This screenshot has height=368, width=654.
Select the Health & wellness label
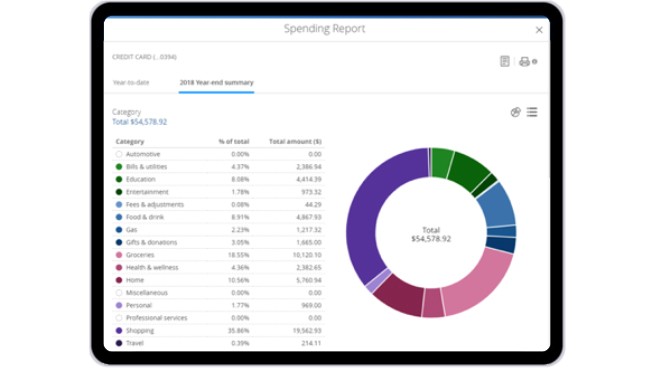[x=152, y=267]
